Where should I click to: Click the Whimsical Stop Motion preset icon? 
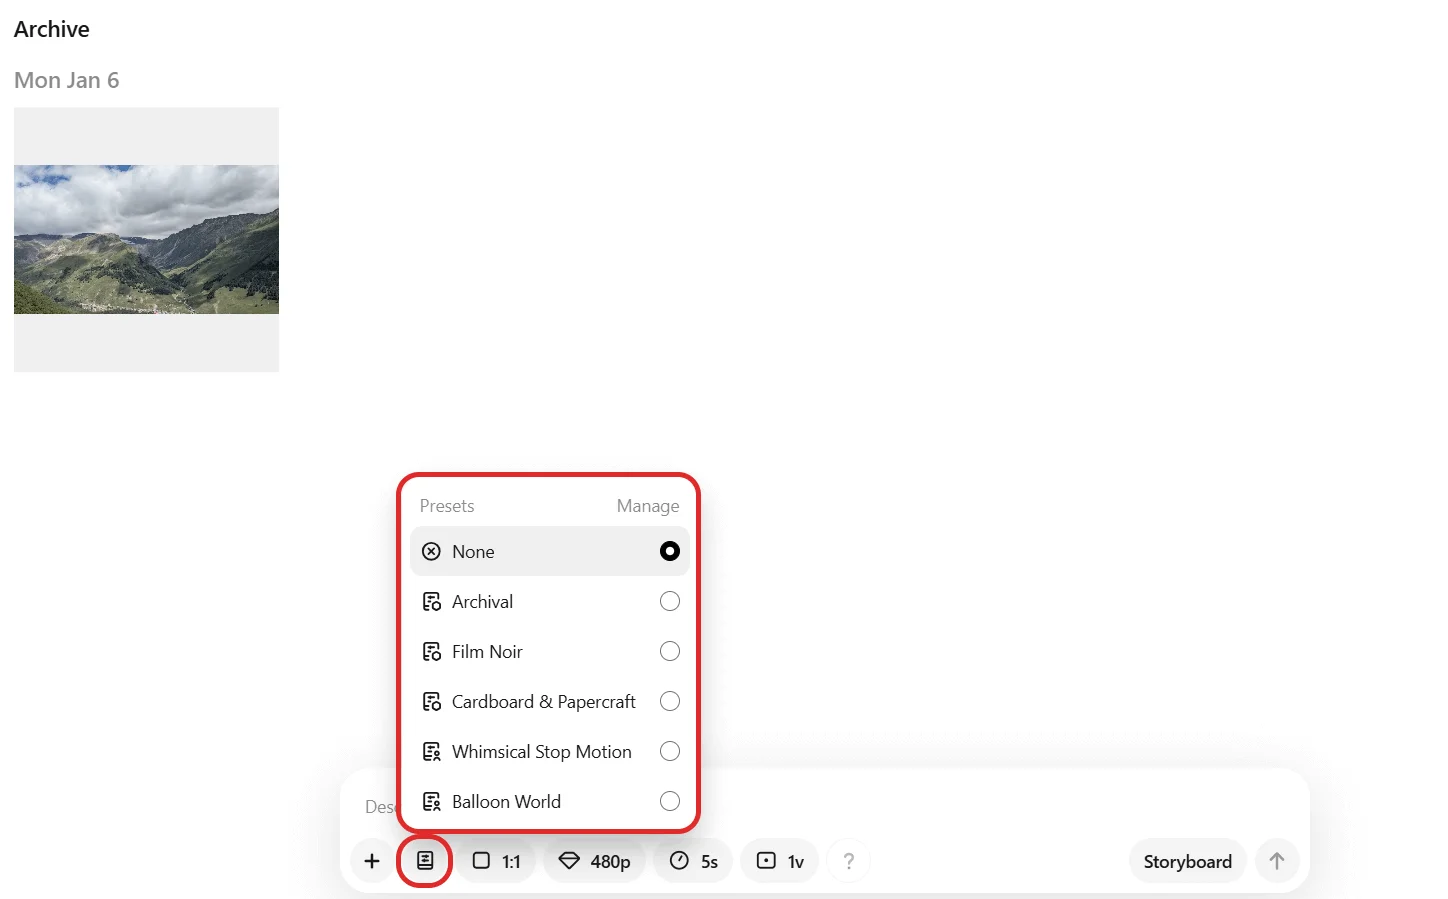coord(431,752)
